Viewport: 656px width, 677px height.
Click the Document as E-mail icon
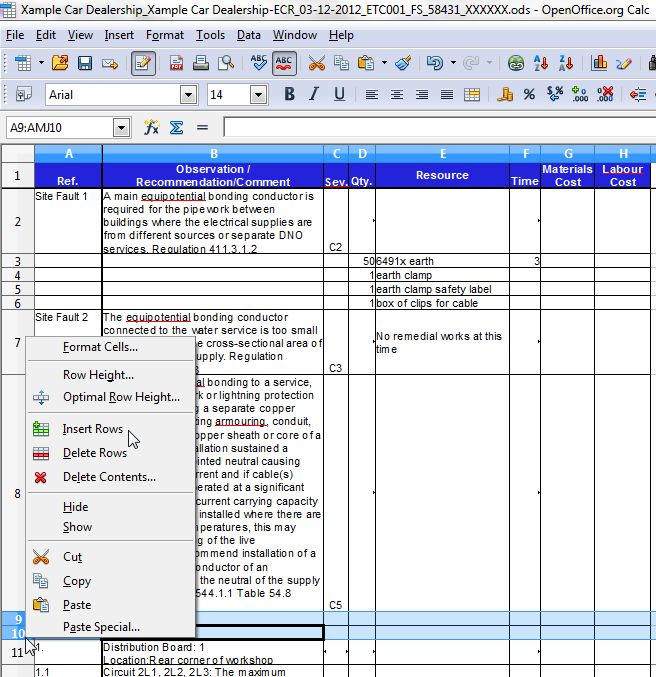pos(110,63)
